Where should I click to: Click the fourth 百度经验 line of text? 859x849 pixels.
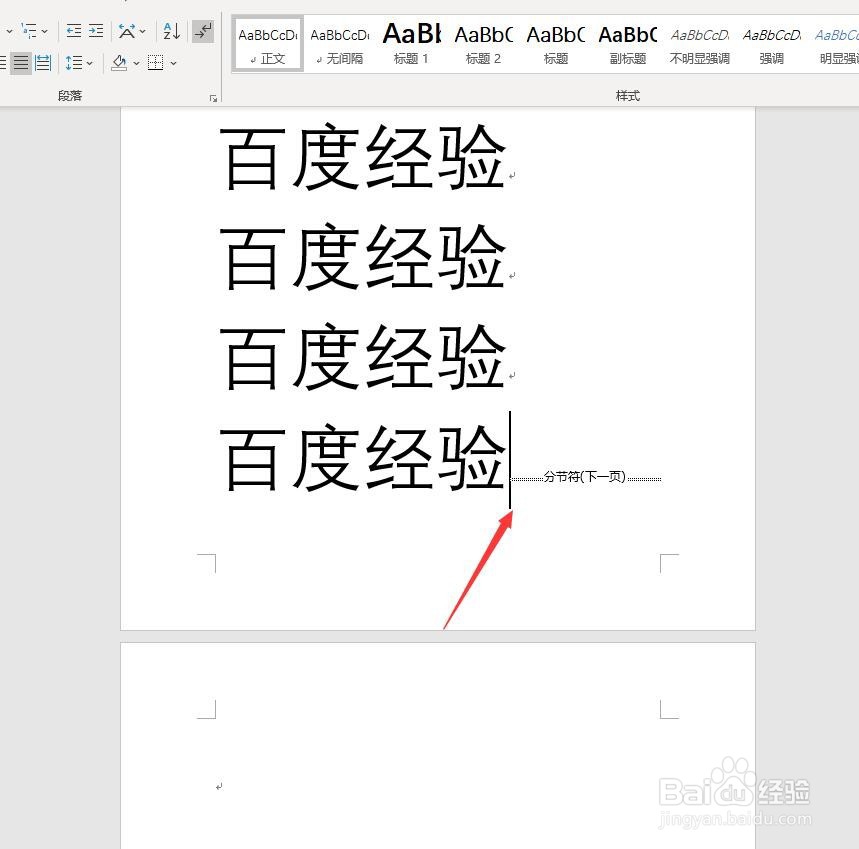(362, 458)
